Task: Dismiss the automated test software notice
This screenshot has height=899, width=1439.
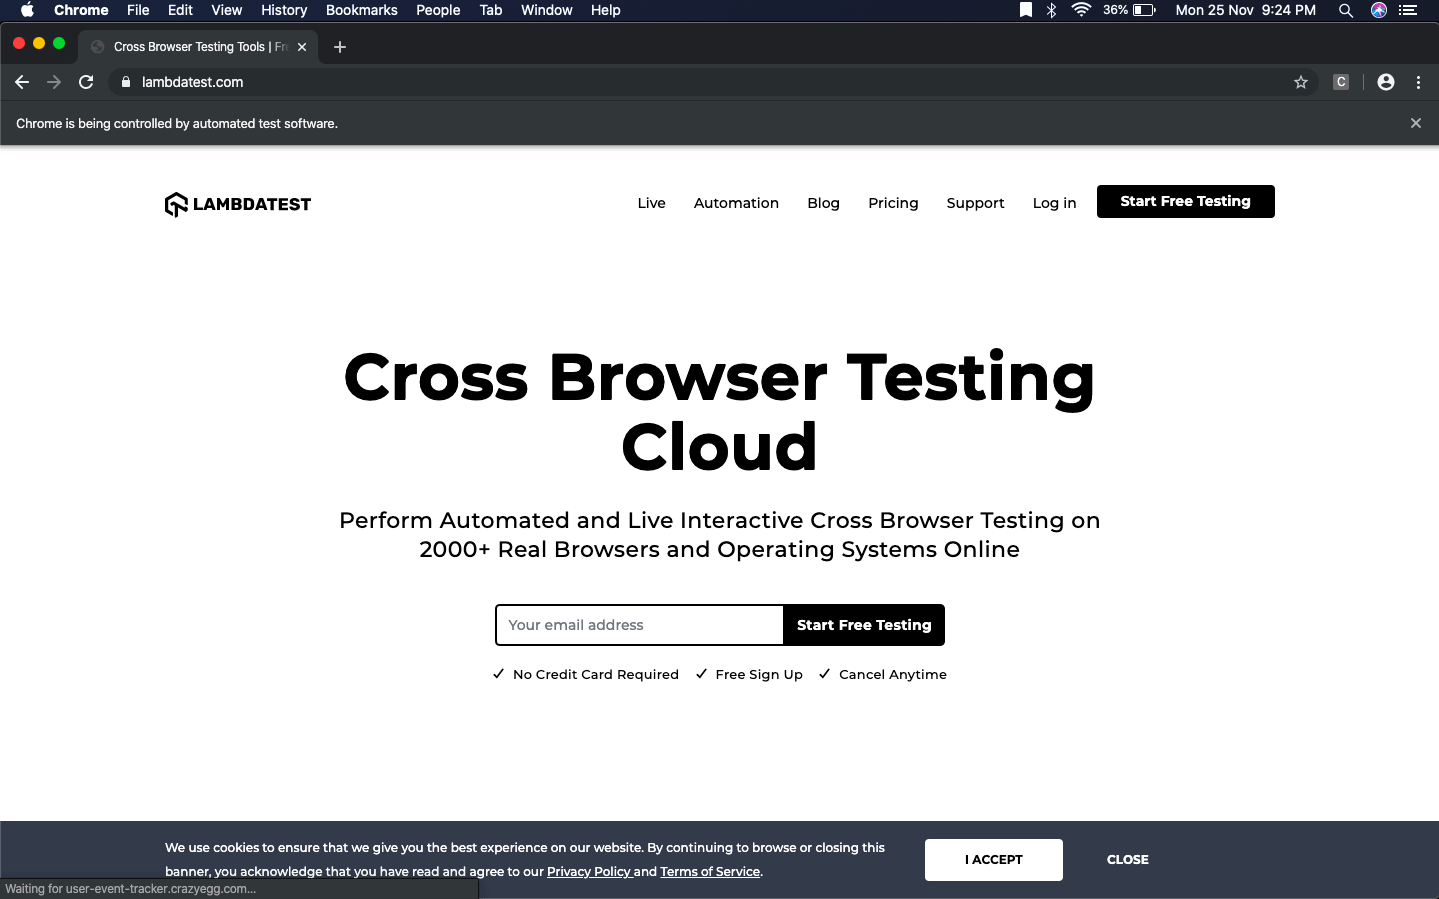Action: coord(1415,123)
